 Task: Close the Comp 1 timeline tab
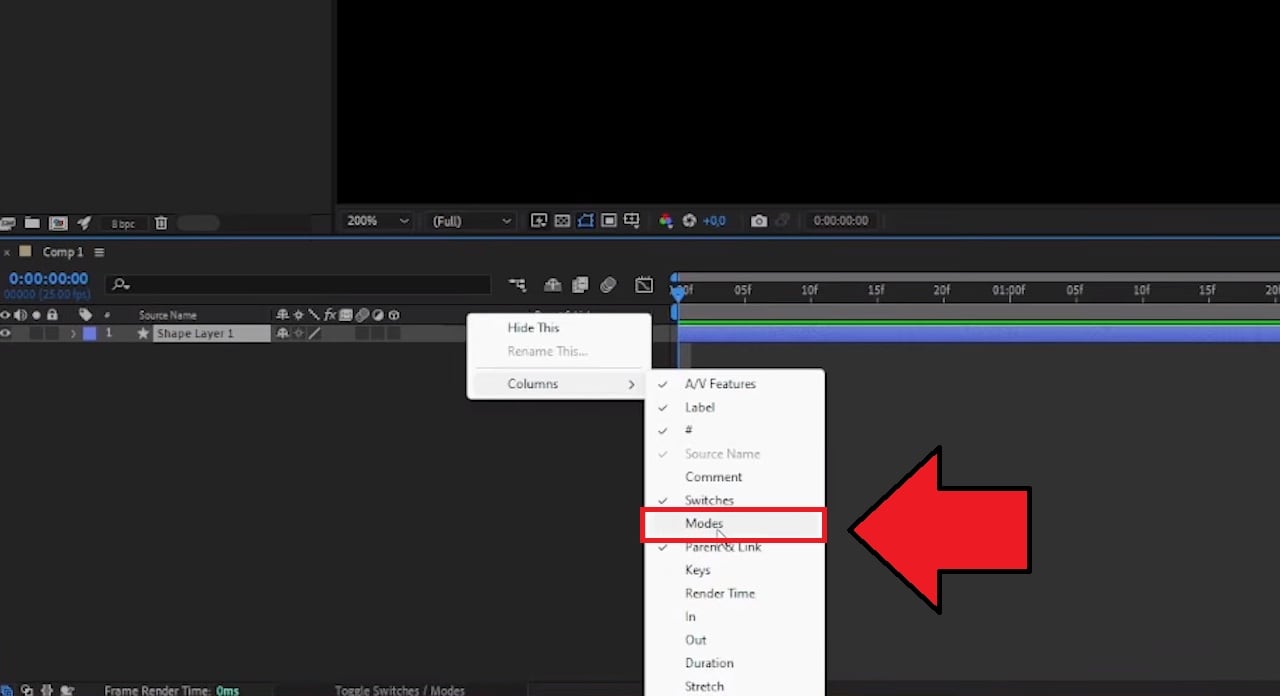coord(6,253)
